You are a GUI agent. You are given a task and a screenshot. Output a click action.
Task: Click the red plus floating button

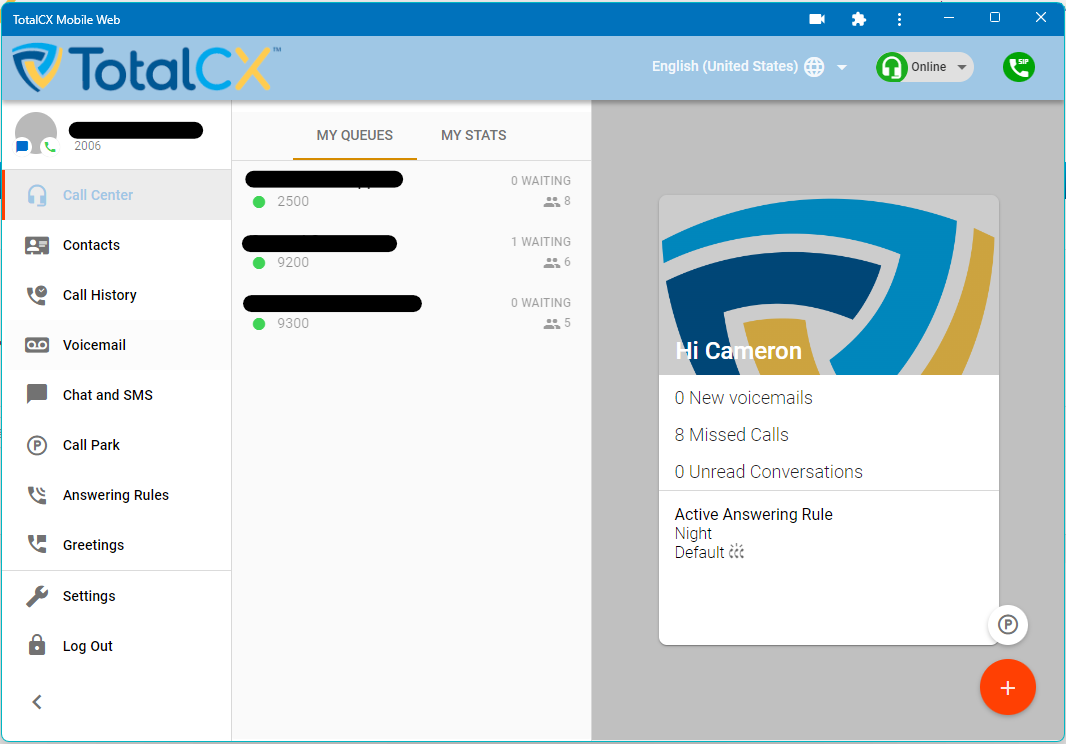(1008, 687)
